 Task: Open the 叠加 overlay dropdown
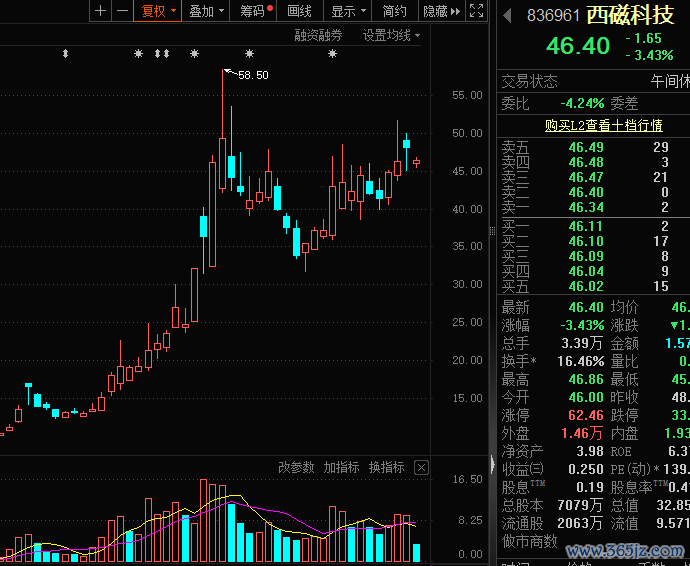[206, 11]
